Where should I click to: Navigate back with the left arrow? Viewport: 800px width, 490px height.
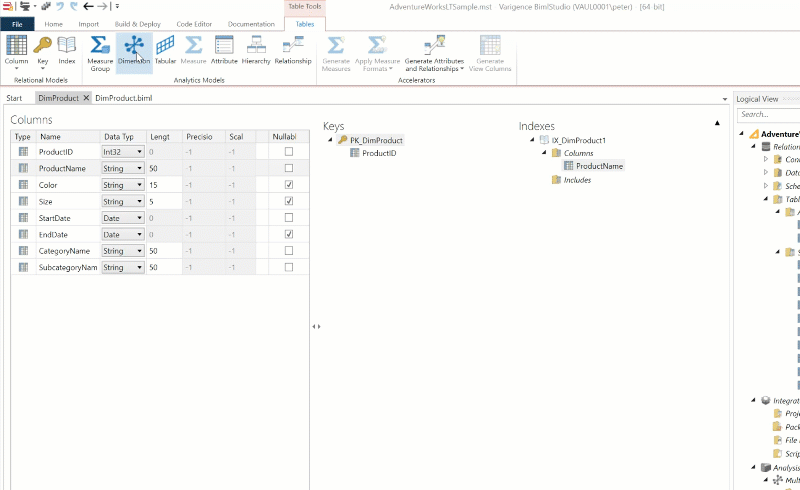(88, 7)
